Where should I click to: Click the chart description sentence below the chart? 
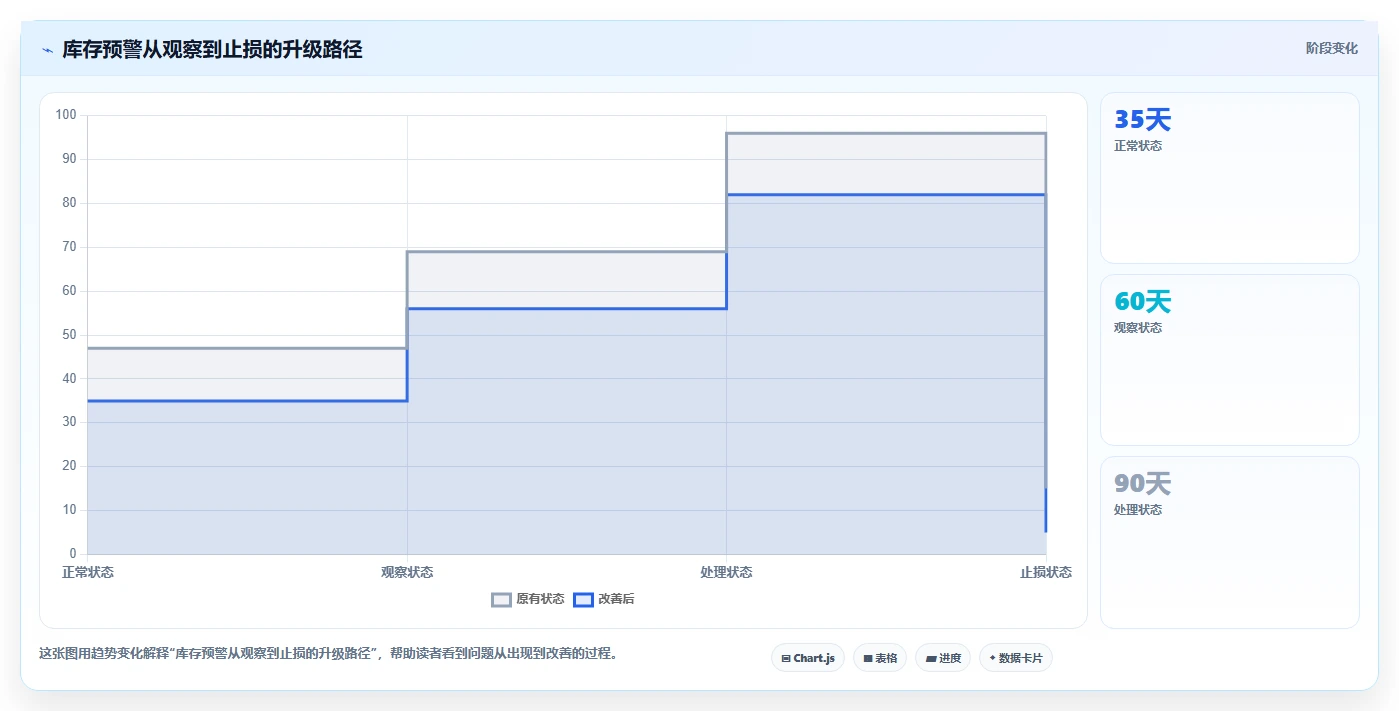(328, 654)
